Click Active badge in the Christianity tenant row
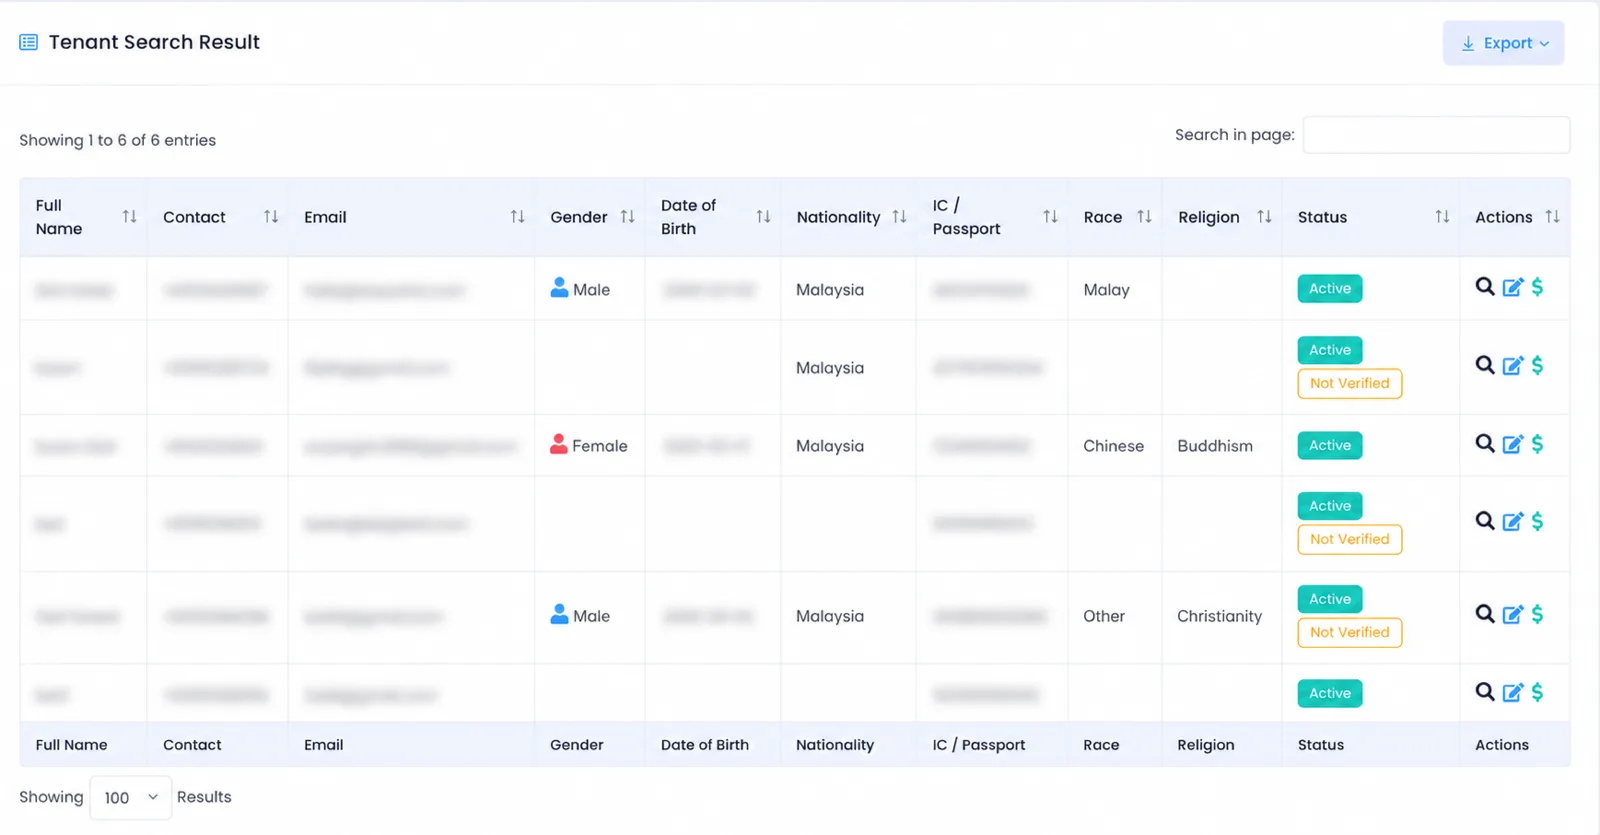This screenshot has width=1600, height=835. [1330, 599]
